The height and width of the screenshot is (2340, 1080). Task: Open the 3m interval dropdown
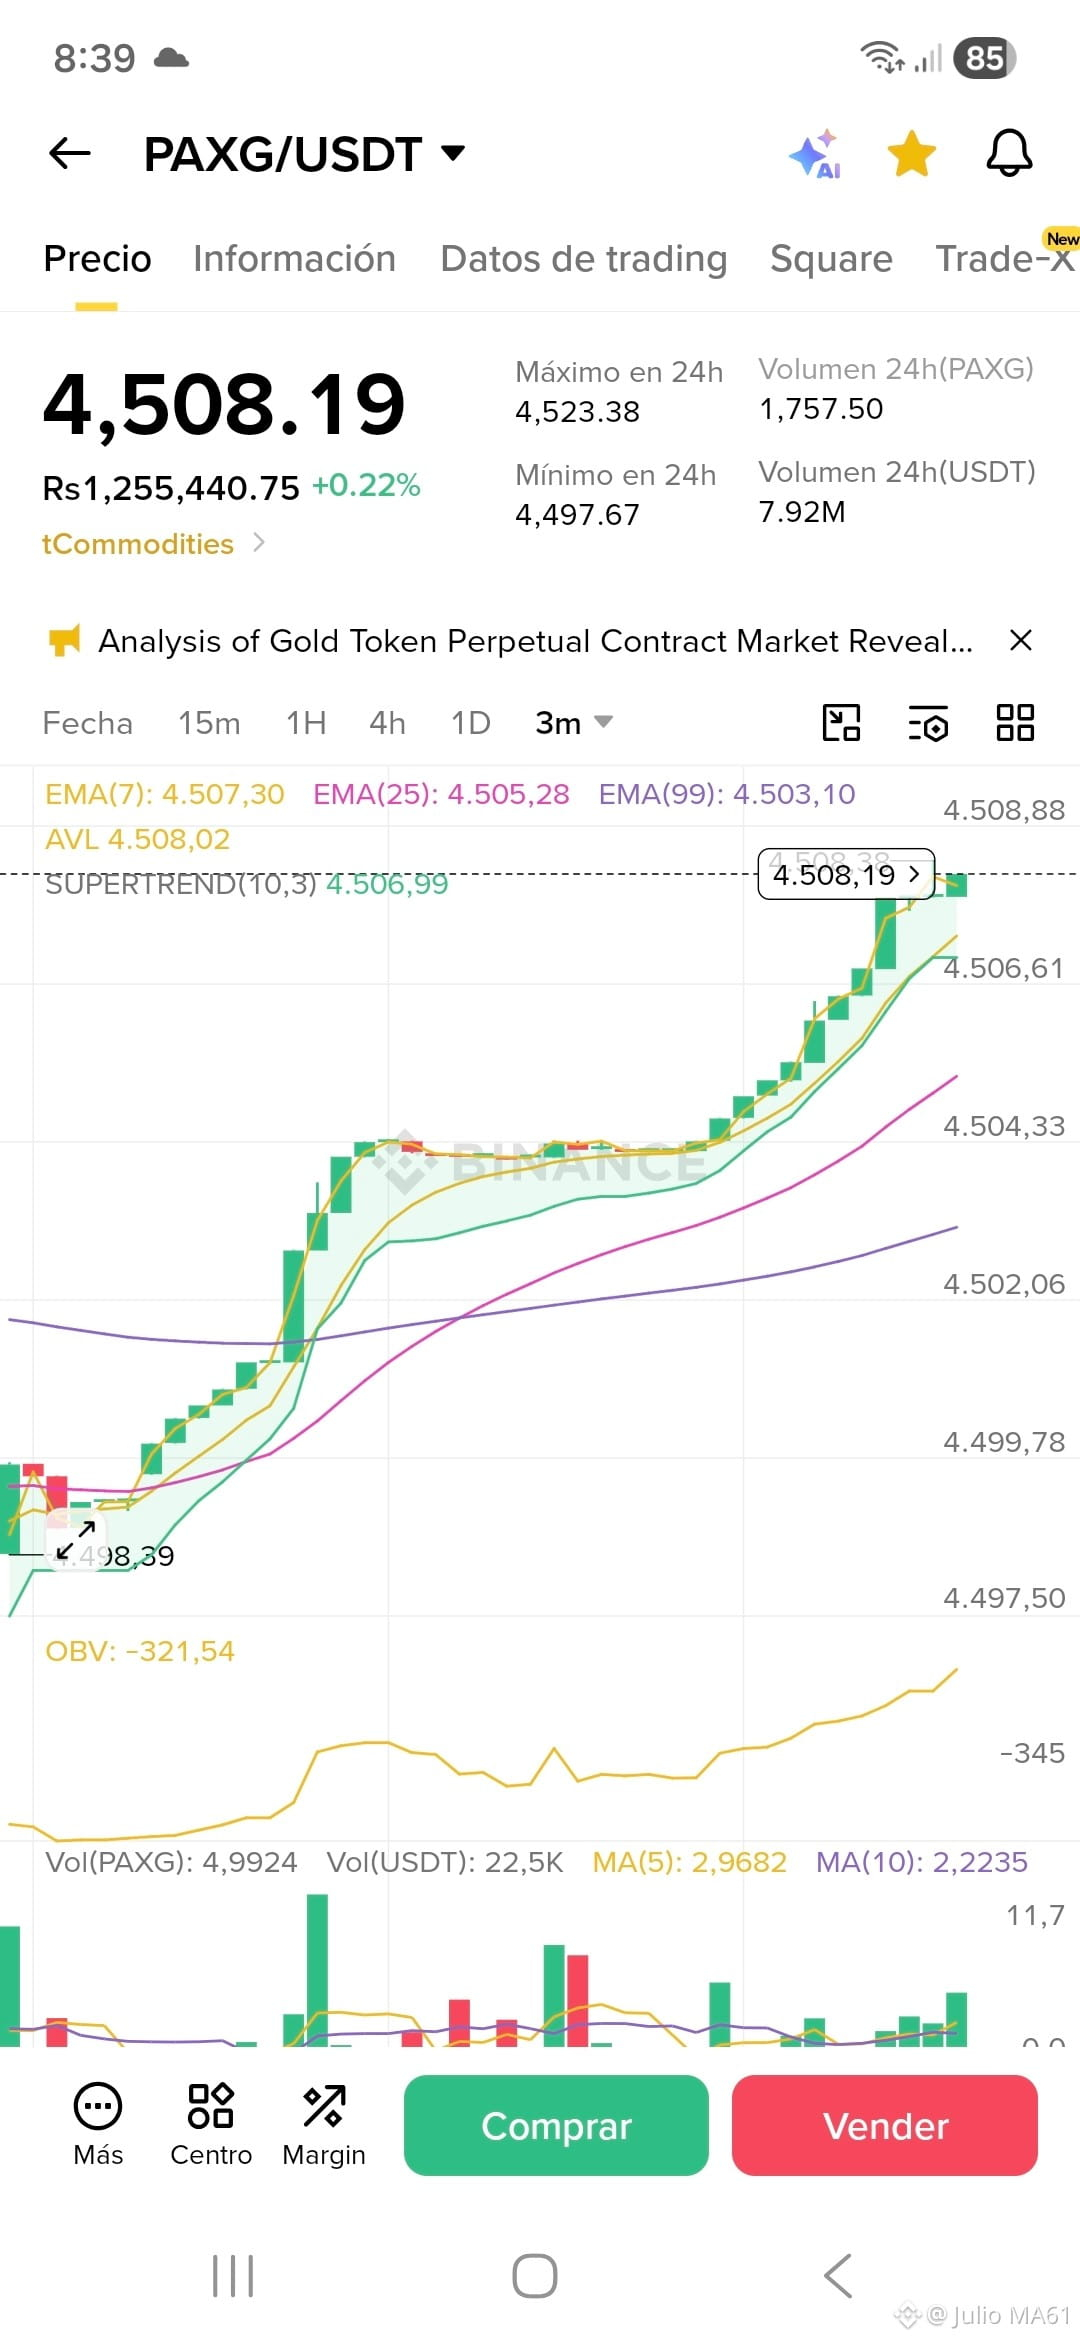[574, 723]
